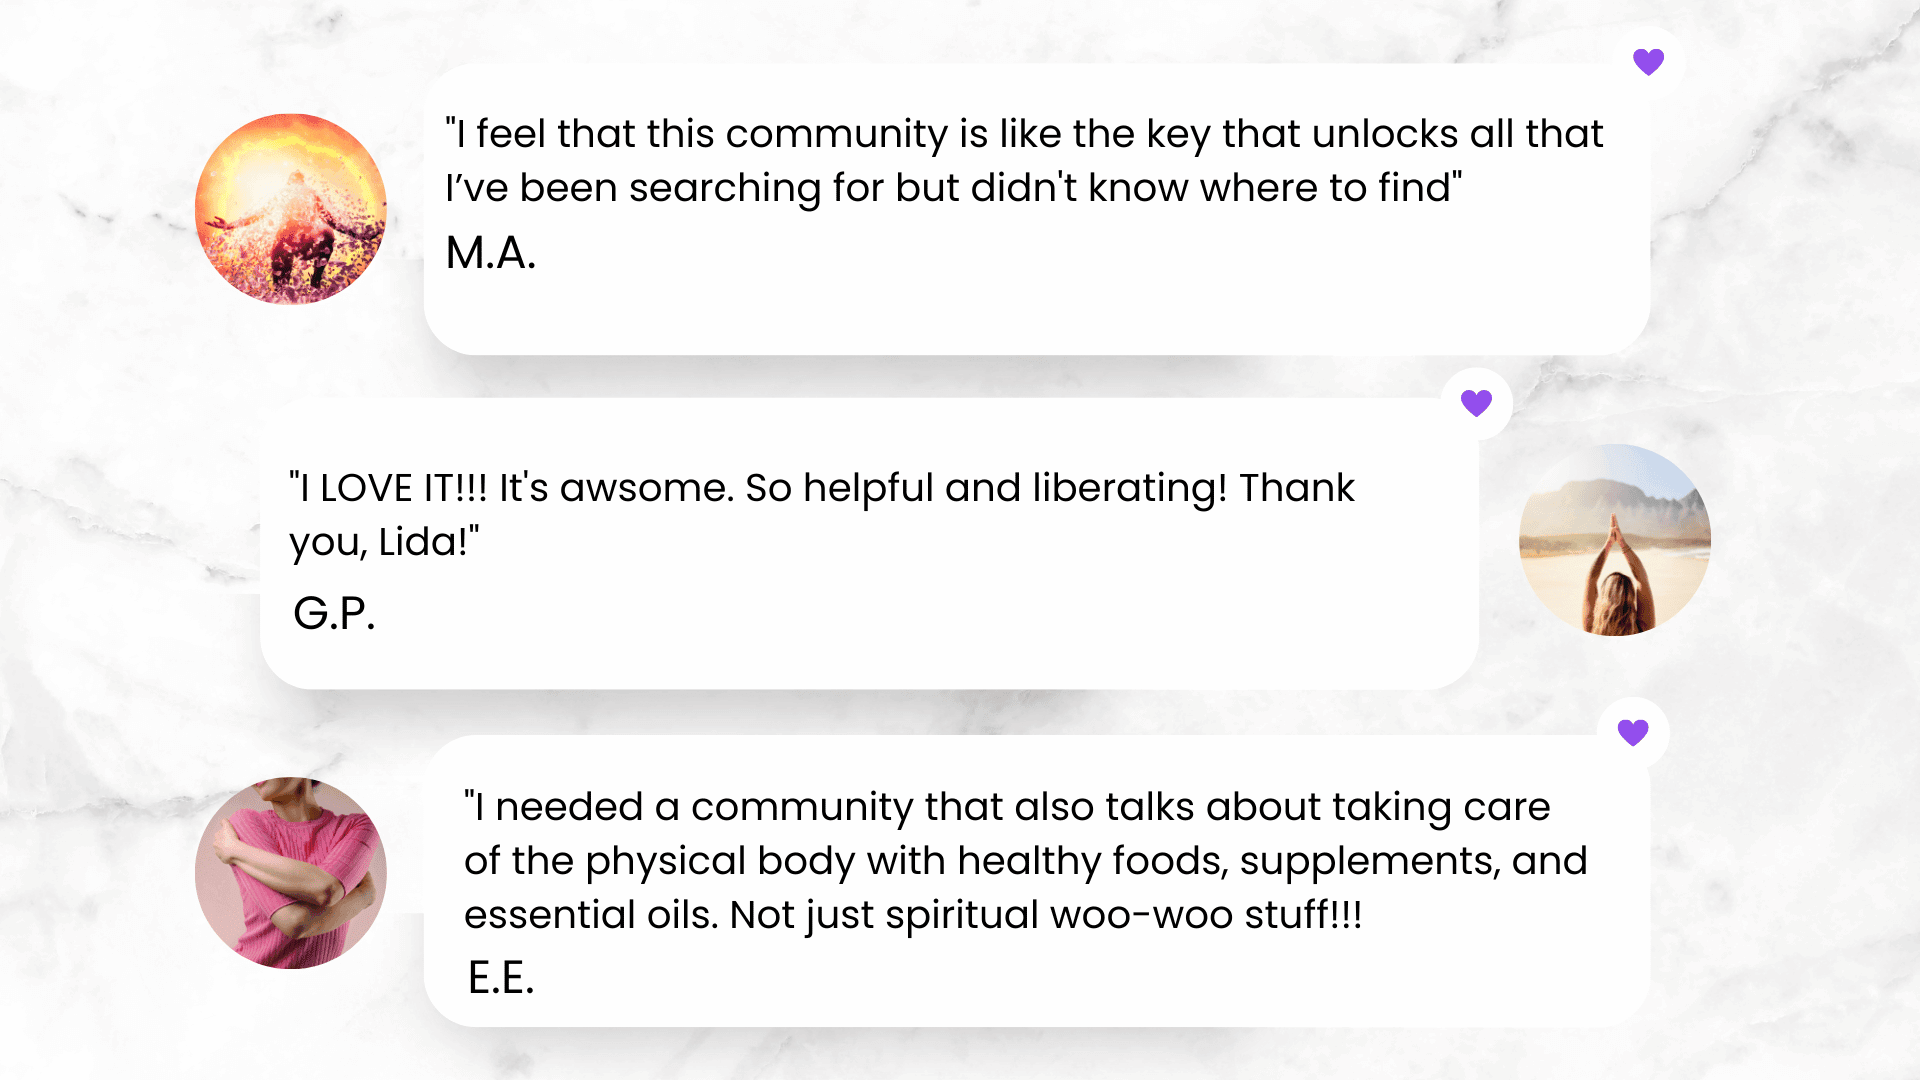This screenshot has height=1080, width=1920.
Task: Select the G.P. author initials
Action: click(334, 613)
